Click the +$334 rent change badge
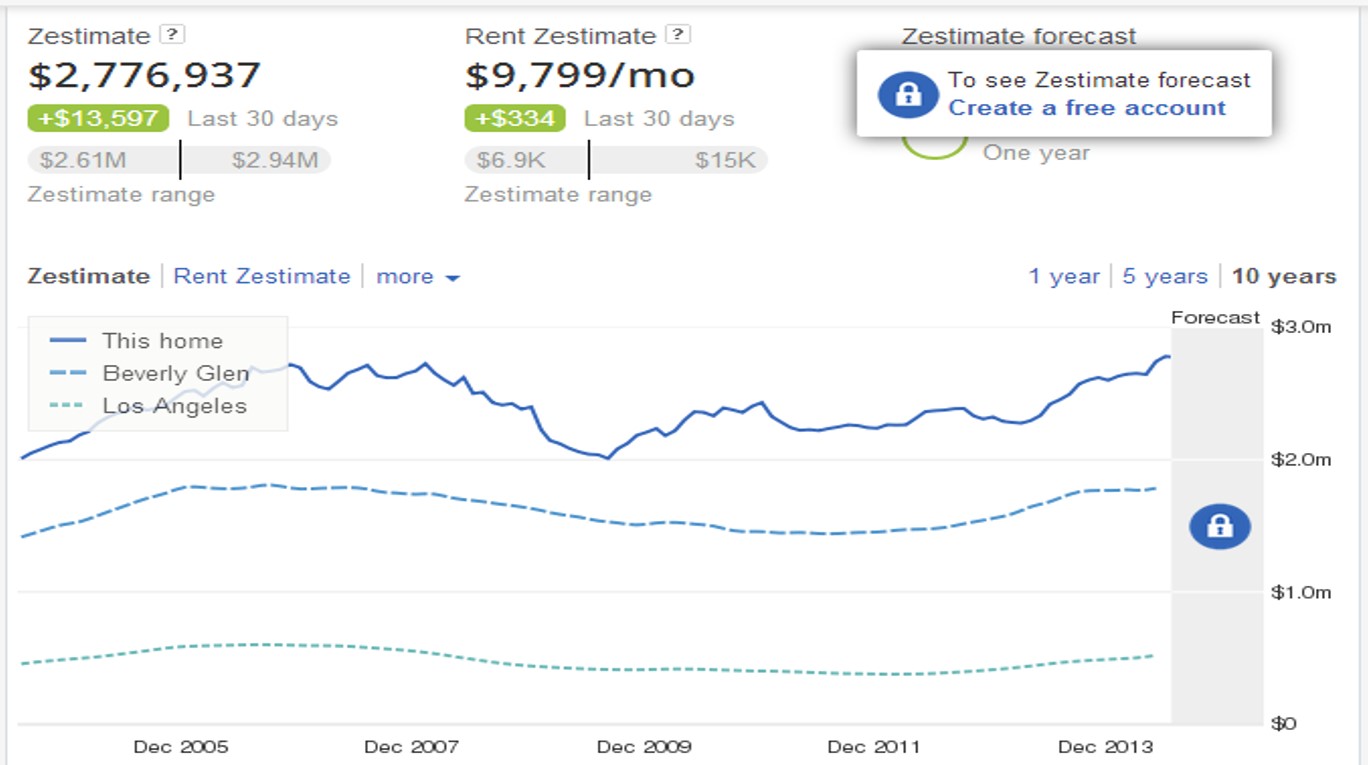This screenshot has height=765, width=1368. coord(515,118)
